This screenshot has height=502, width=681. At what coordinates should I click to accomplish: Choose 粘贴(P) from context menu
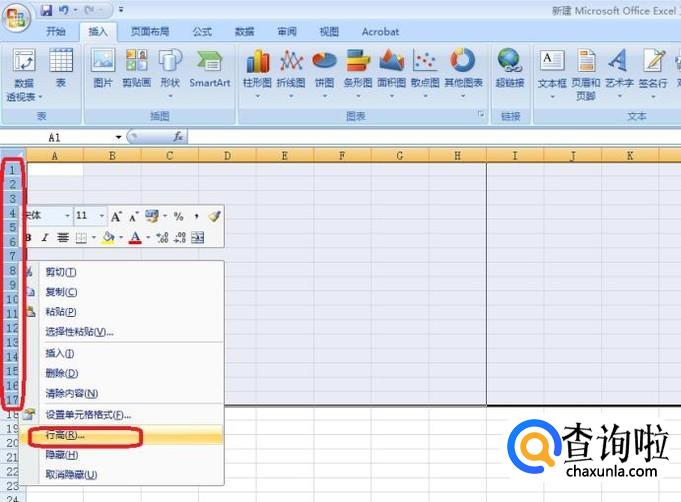click(x=122, y=312)
